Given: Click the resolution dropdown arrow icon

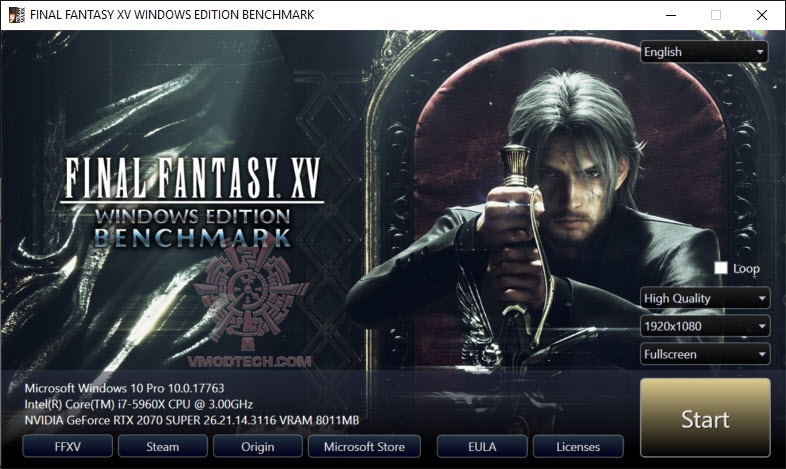Looking at the screenshot, I should (x=762, y=326).
